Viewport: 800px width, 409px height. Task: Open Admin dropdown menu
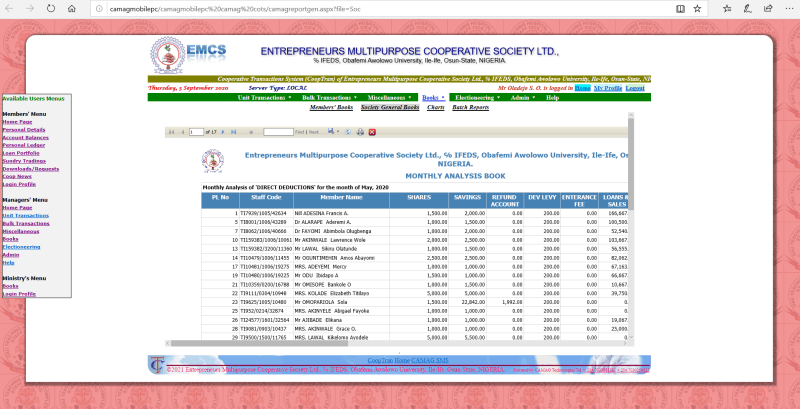523,97
